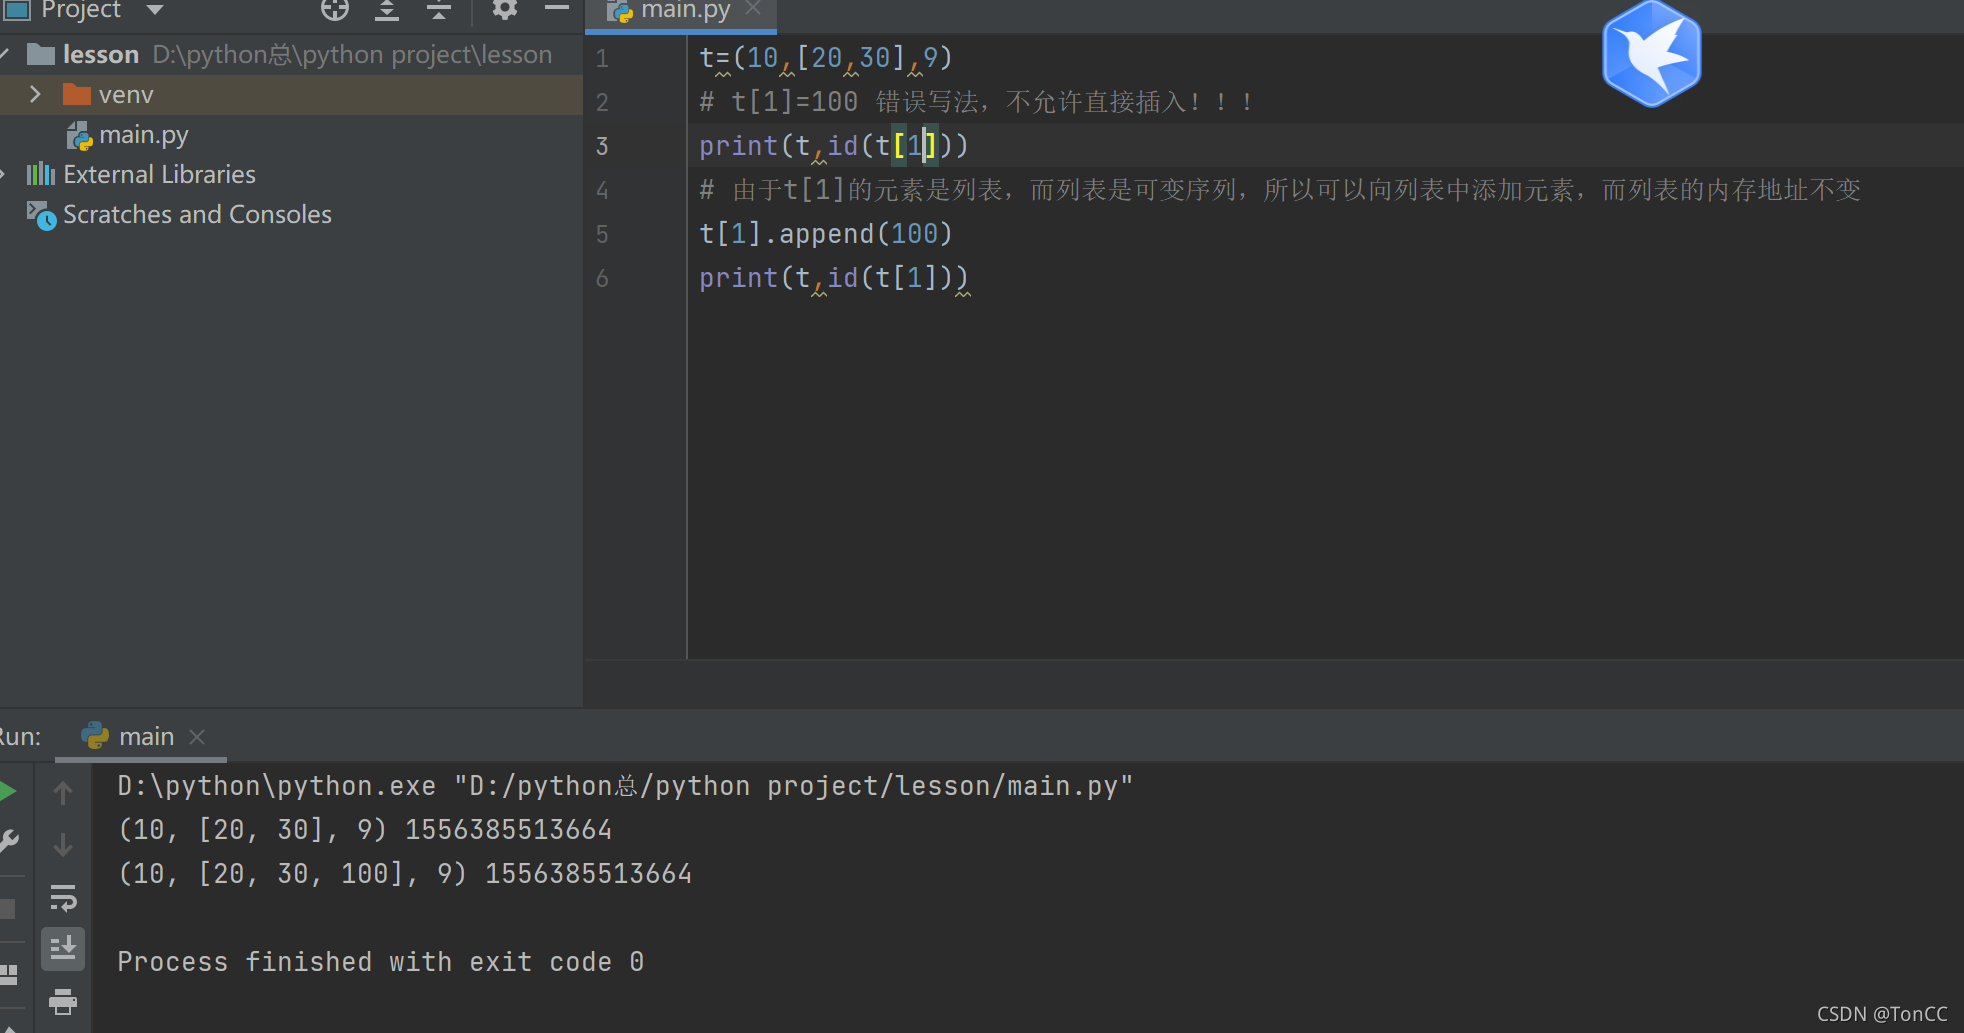Click the Collapse All icon in Project panel
Viewport: 1964px width, 1033px height.
point(439,10)
